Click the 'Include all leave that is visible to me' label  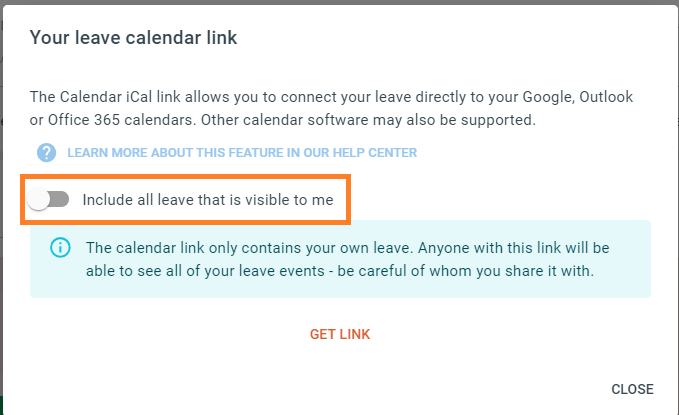point(208,200)
